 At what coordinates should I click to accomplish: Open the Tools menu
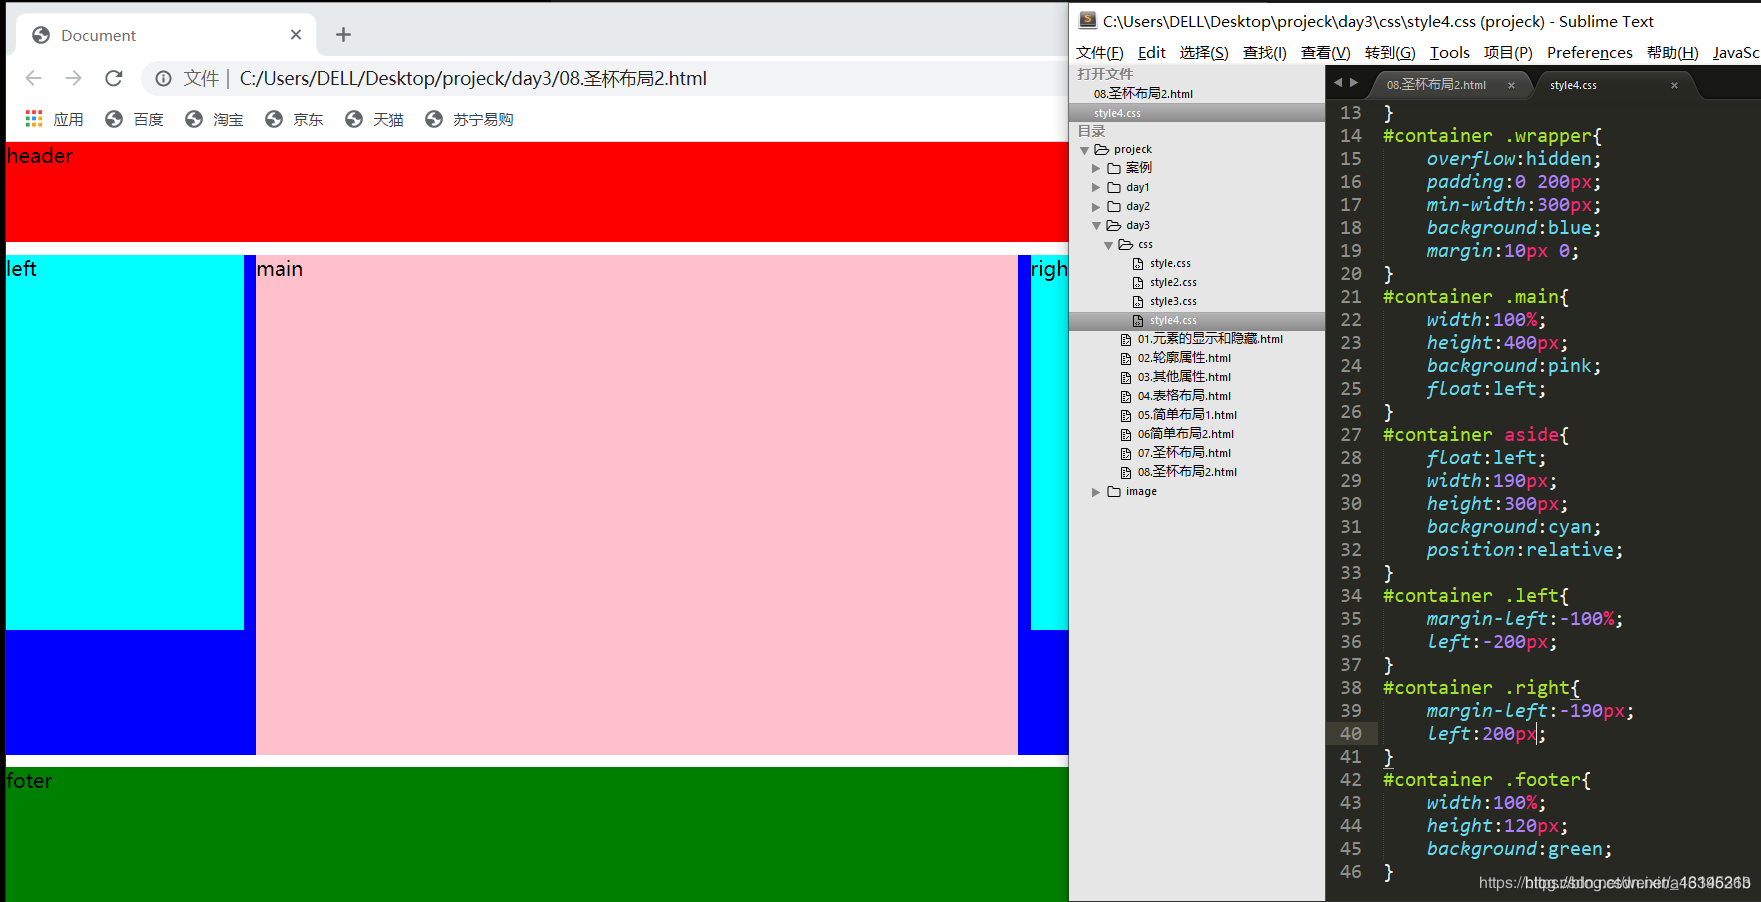coord(1449,52)
